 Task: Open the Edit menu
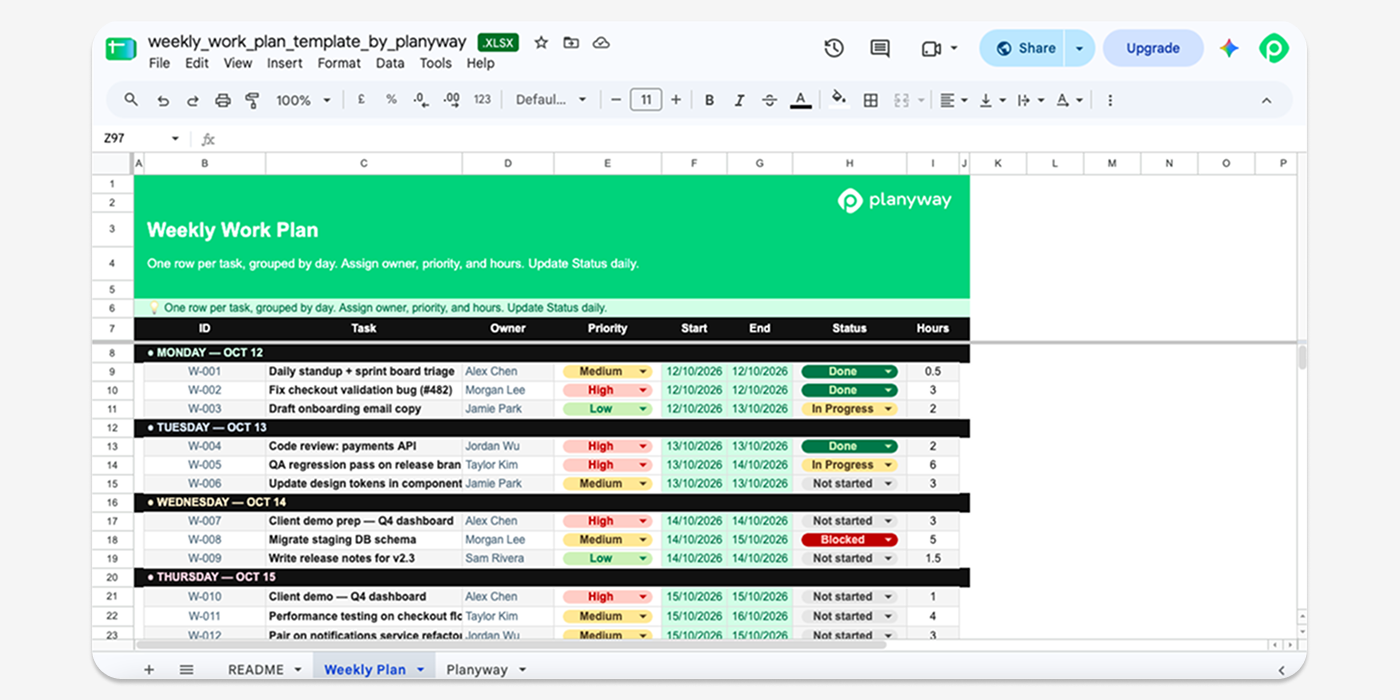(197, 63)
